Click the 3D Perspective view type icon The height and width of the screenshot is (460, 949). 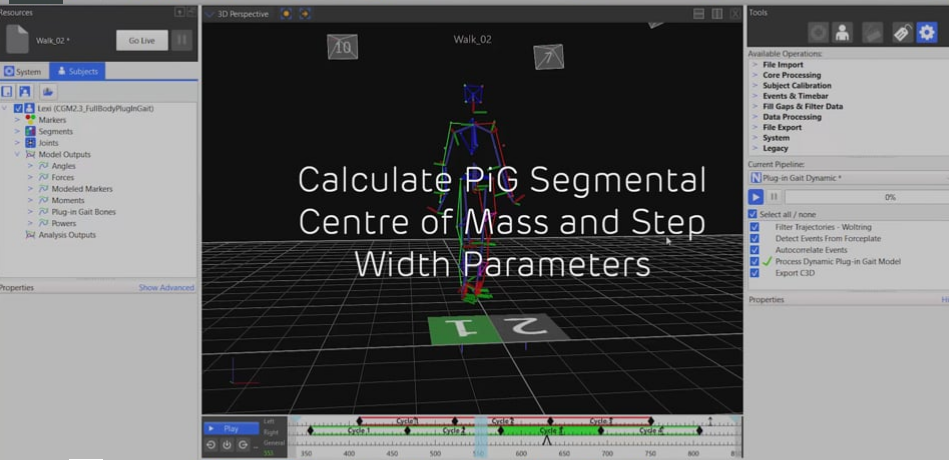pos(209,14)
